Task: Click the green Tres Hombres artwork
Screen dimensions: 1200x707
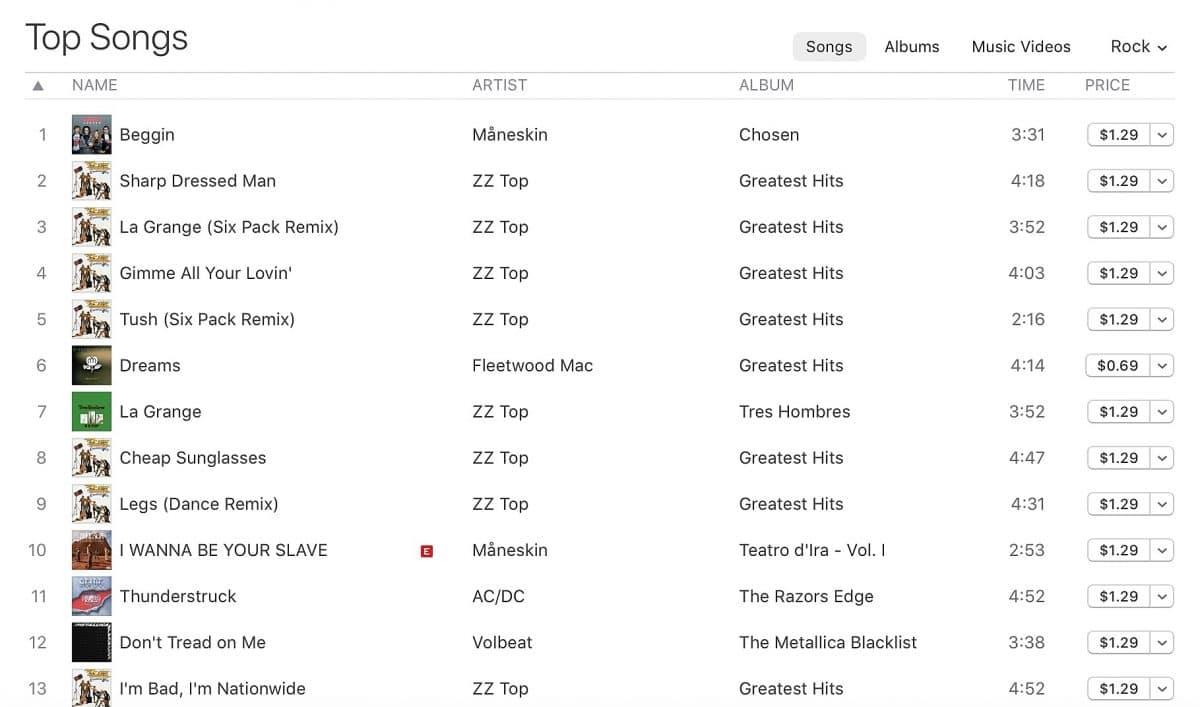Action: tap(91, 412)
